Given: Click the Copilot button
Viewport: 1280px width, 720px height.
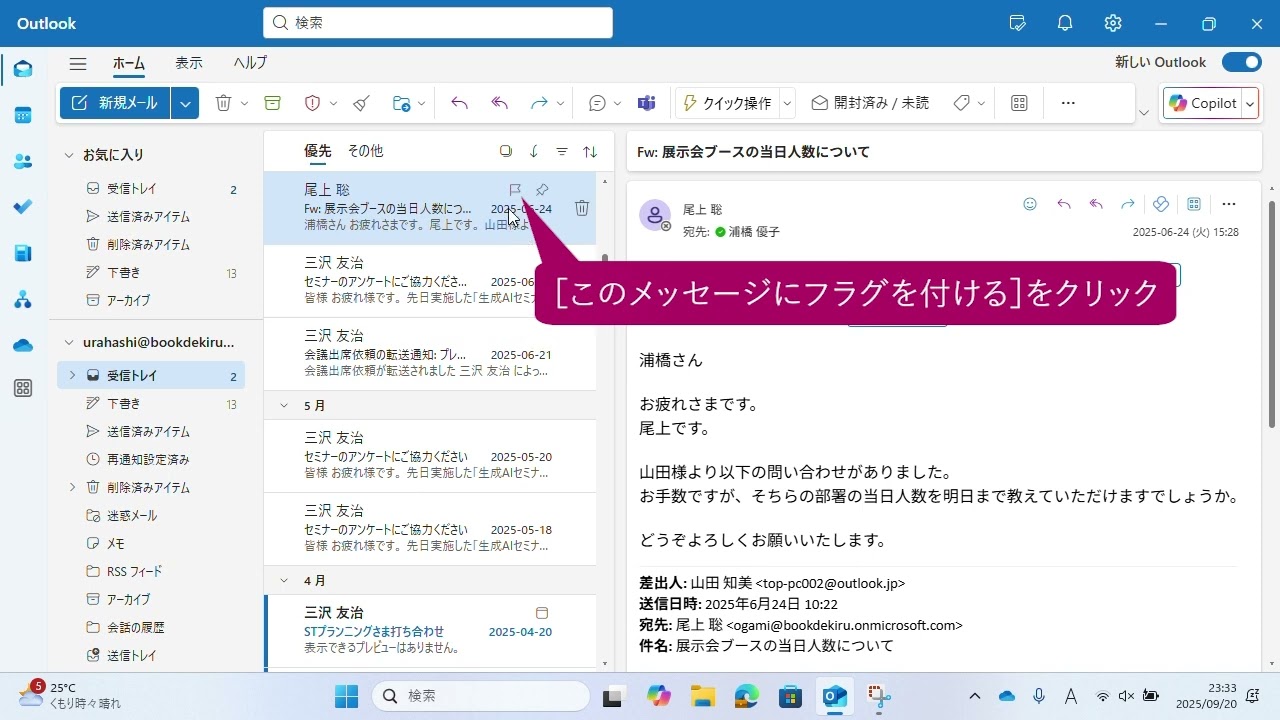Looking at the screenshot, I should click(x=1203, y=103).
